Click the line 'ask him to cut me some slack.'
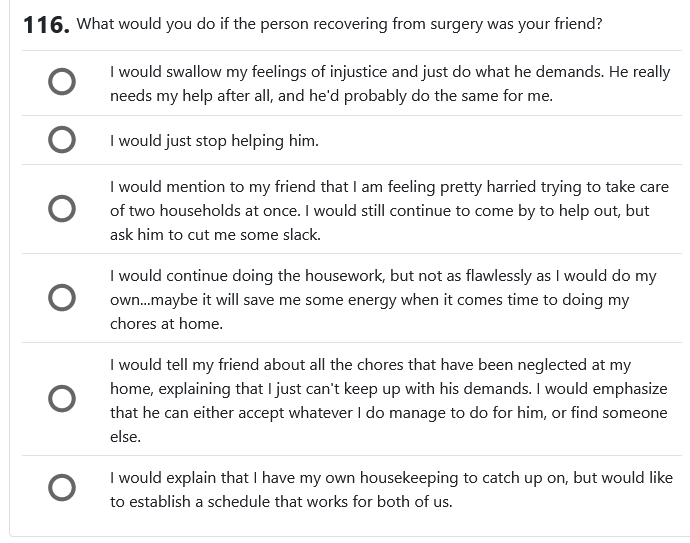The width and height of the screenshot is (690, 543). [215, 235]
